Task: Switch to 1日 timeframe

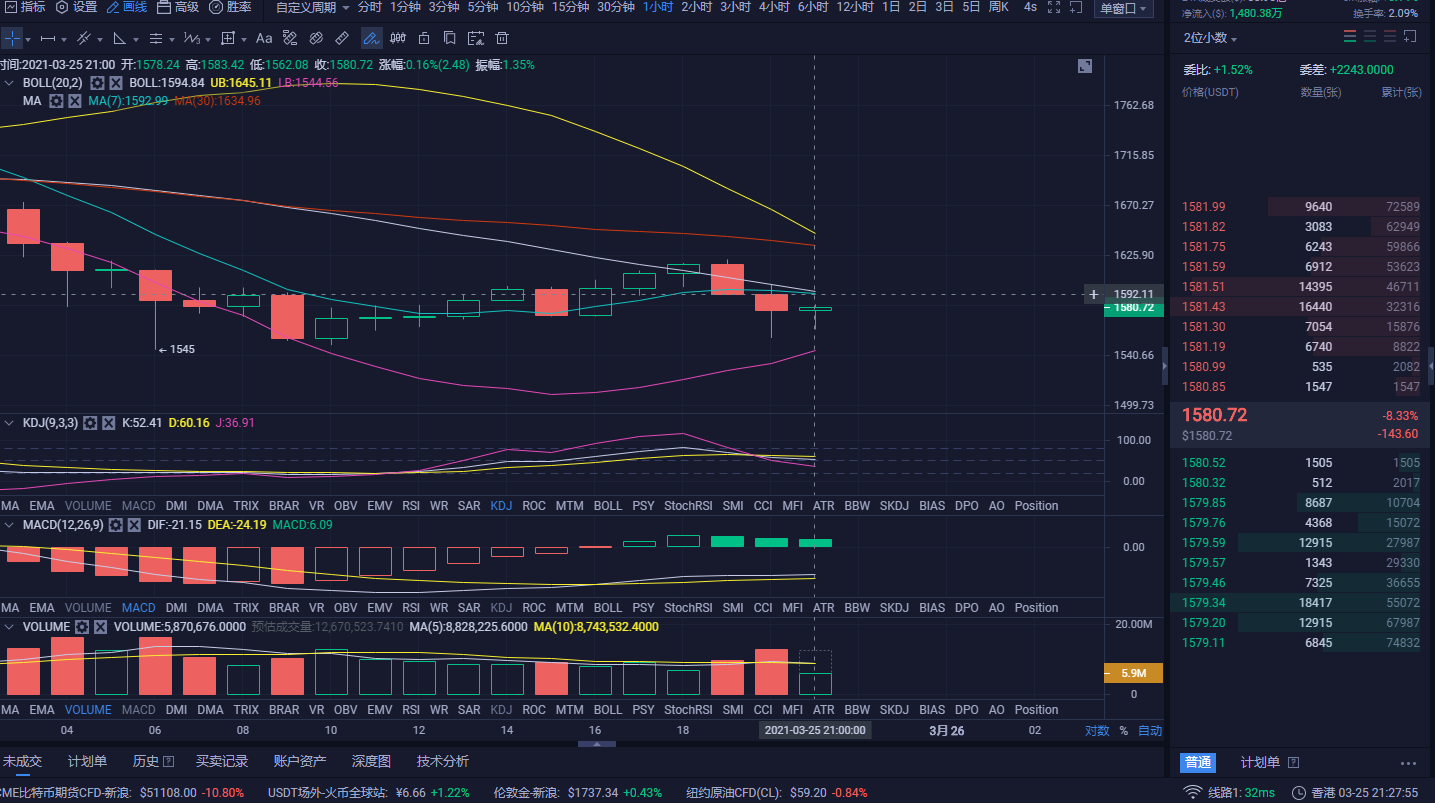Action: click(x=891, y=7)
